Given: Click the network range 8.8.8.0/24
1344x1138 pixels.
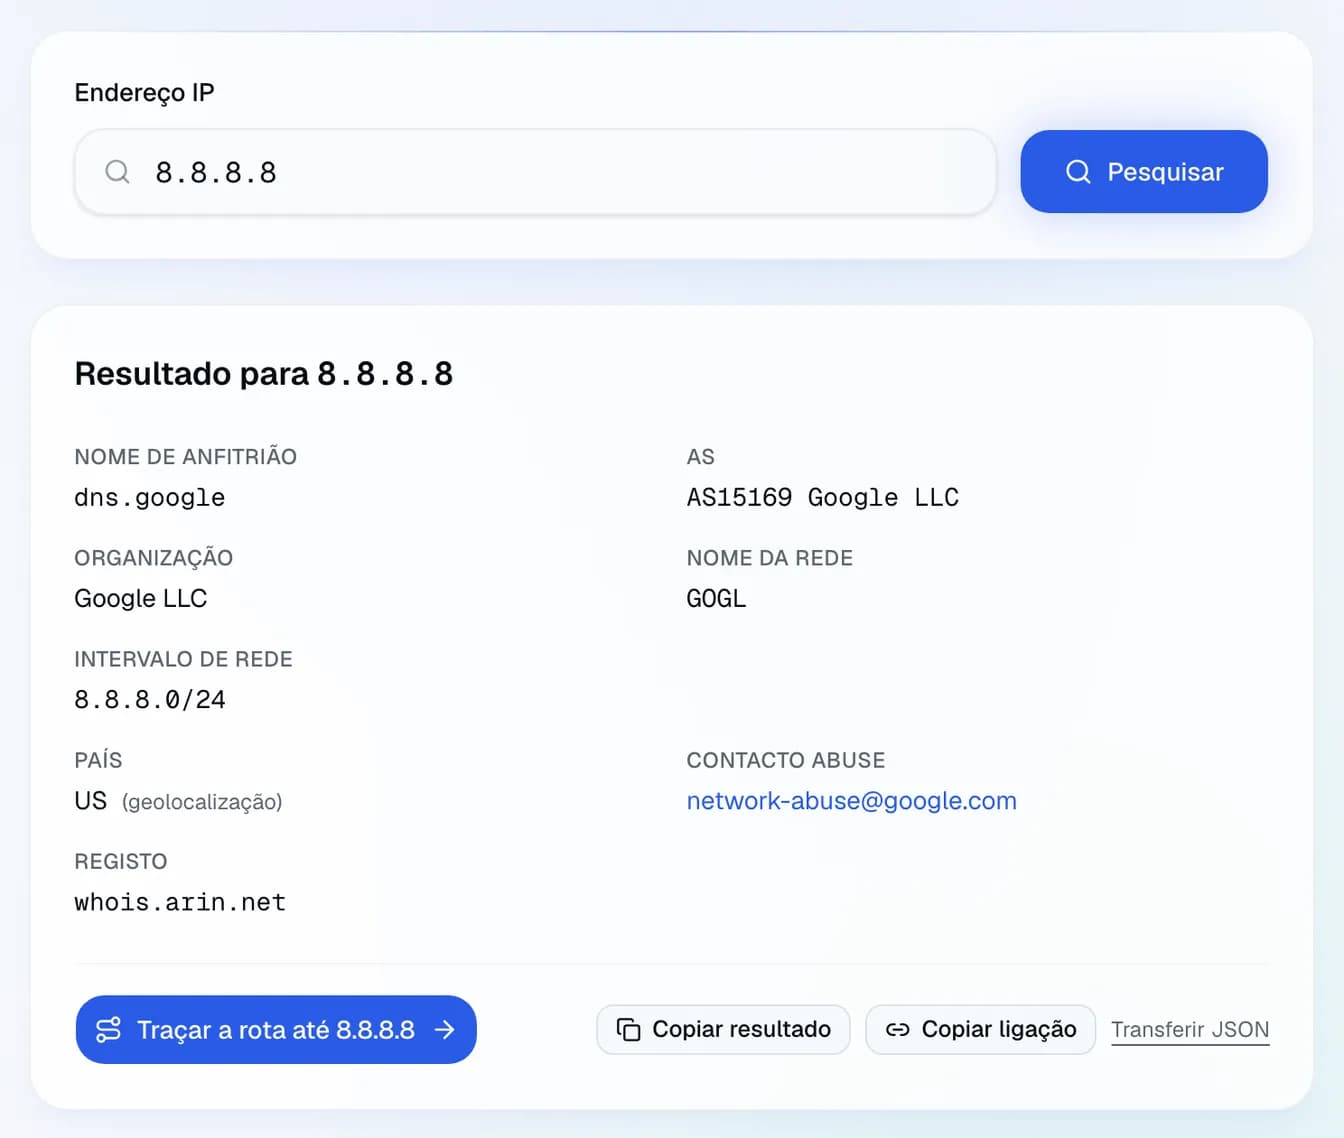Looking at the screenshot, I should [x=150, y=700].
